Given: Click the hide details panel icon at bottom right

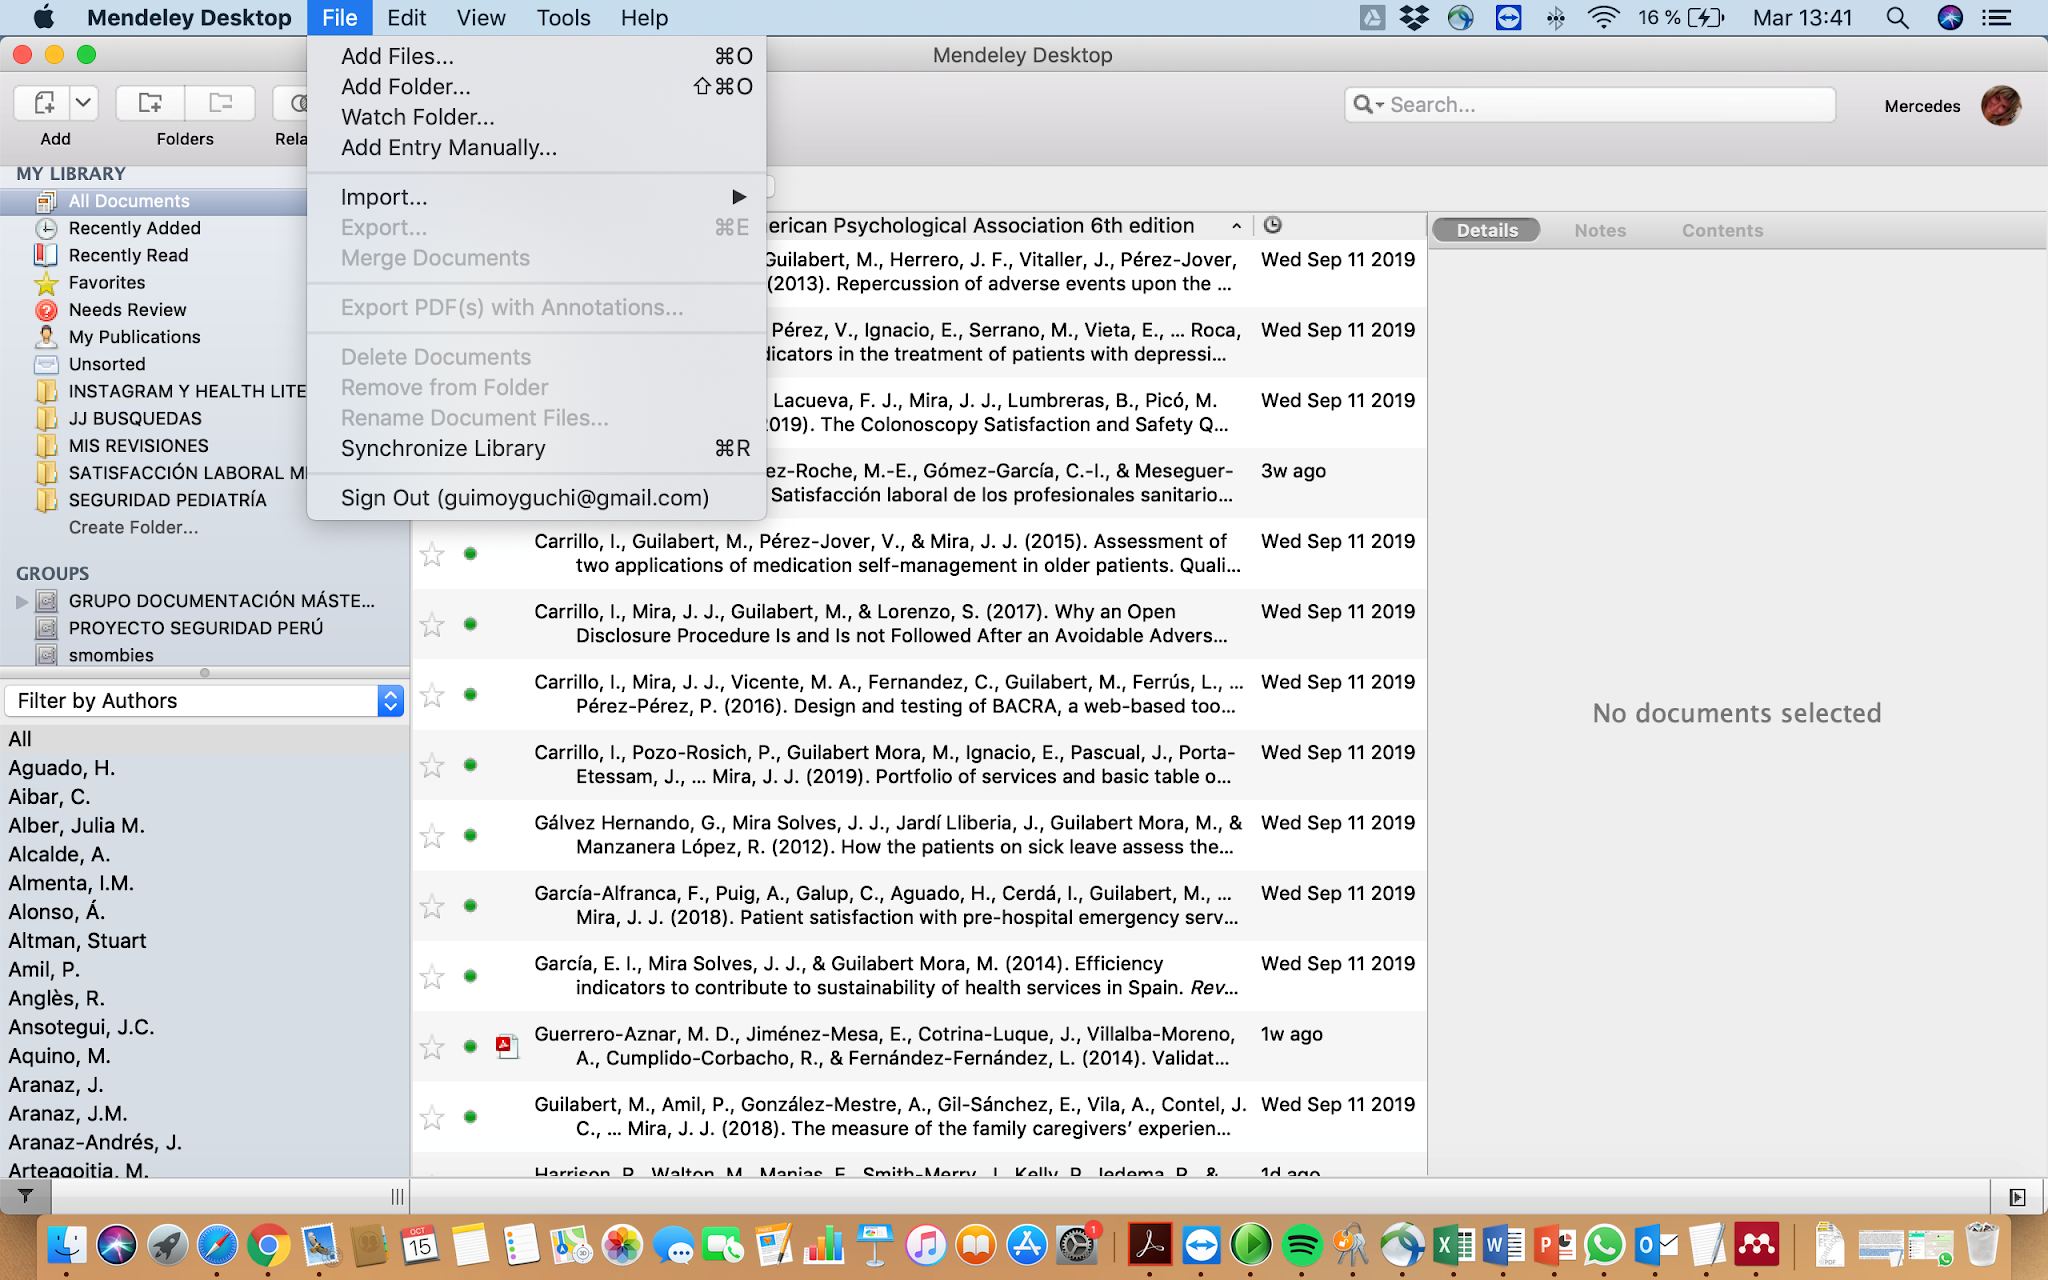Looking at the screenshot, I should coord(2017,1197).
